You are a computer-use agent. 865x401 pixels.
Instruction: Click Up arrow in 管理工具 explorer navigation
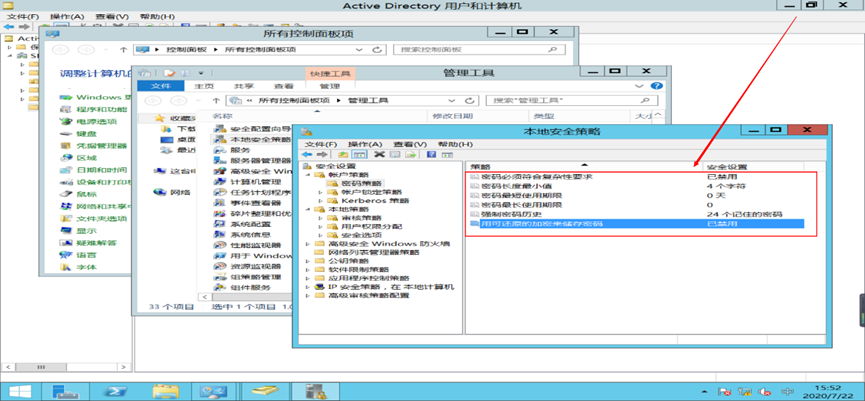pos(217,101)
